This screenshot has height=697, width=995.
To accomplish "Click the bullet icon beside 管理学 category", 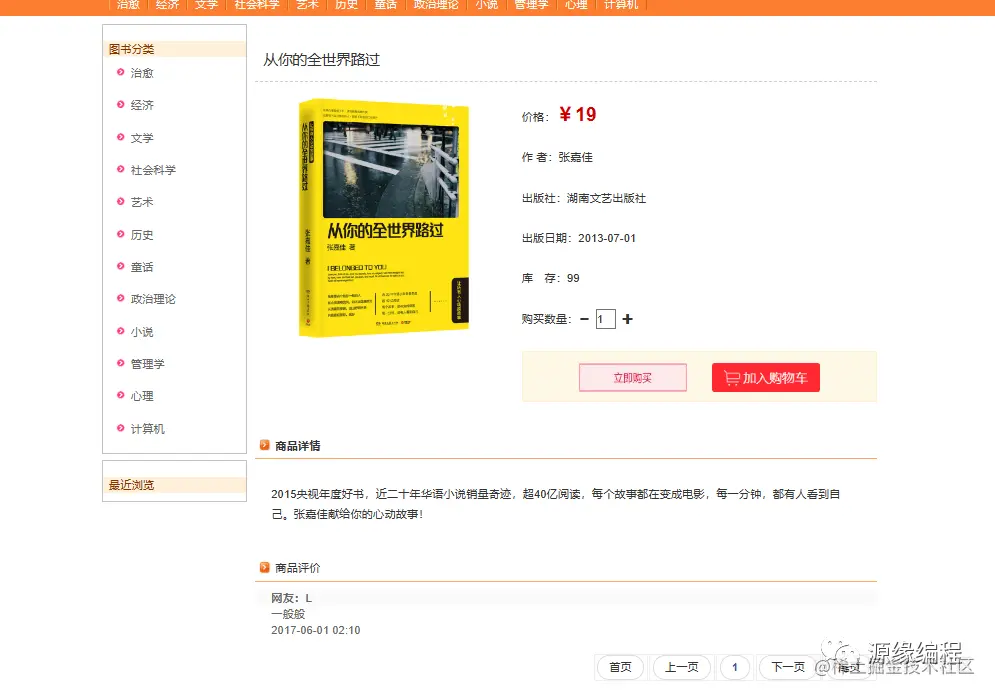I will 121,364.
